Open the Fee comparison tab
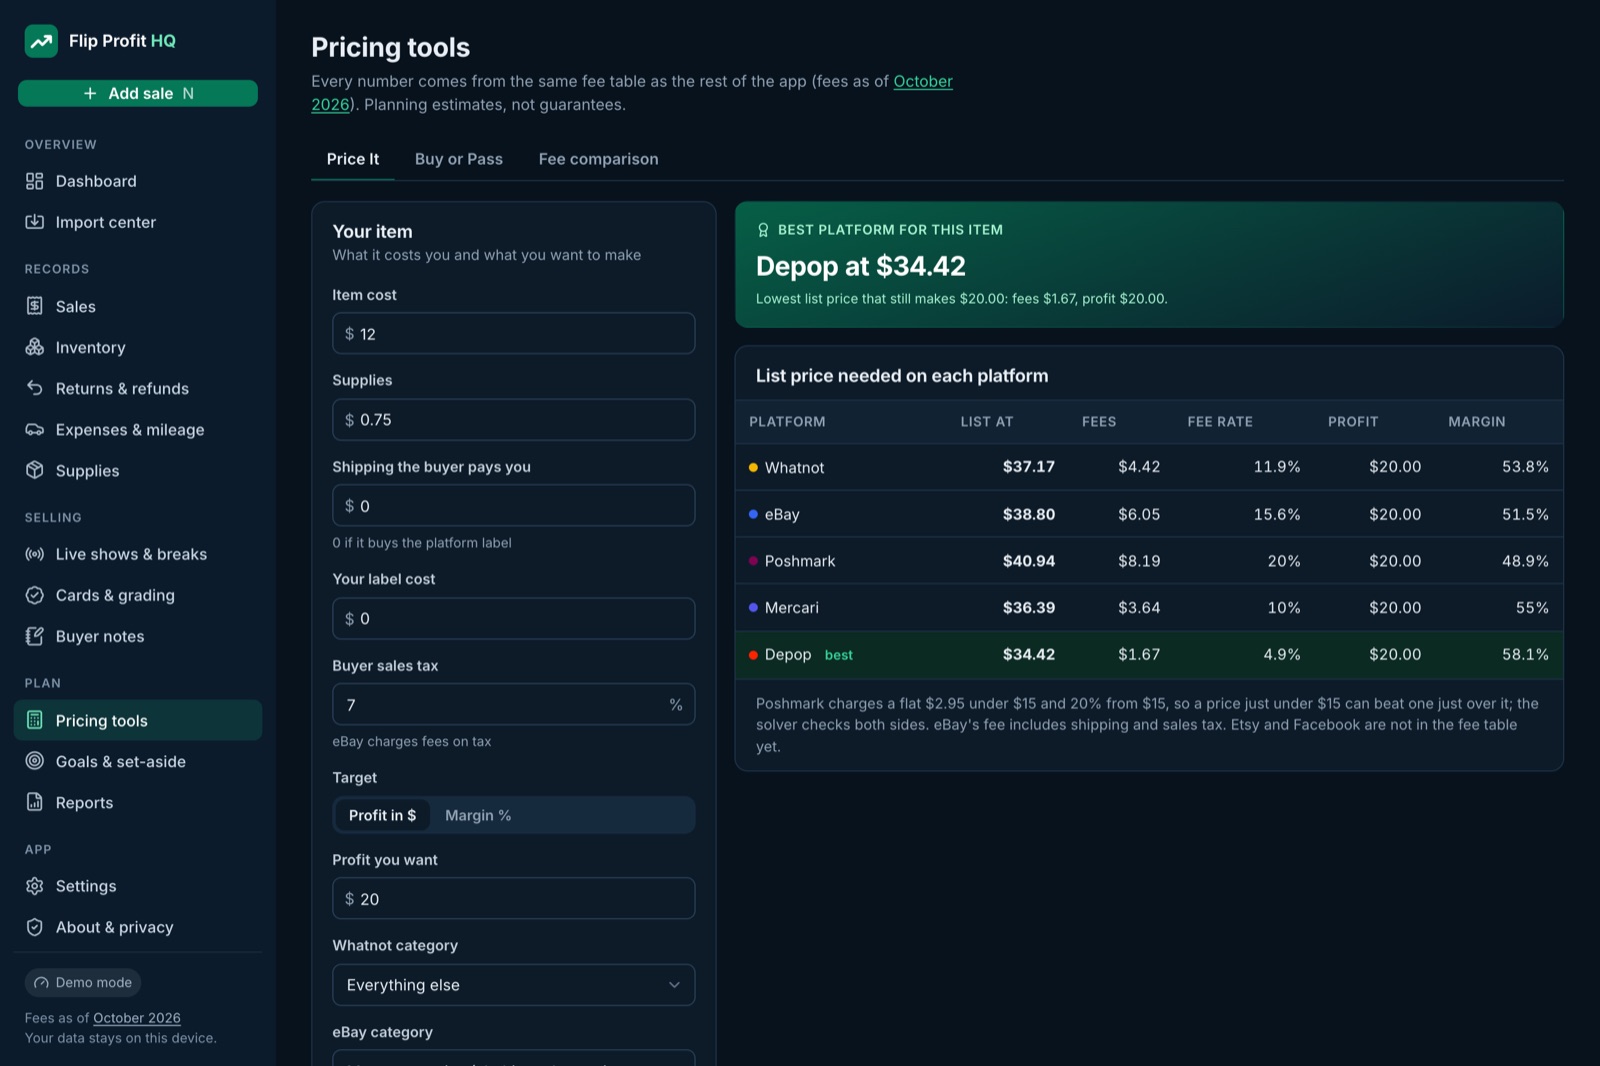The image size is (1600, 1066). tap(598, 159)
